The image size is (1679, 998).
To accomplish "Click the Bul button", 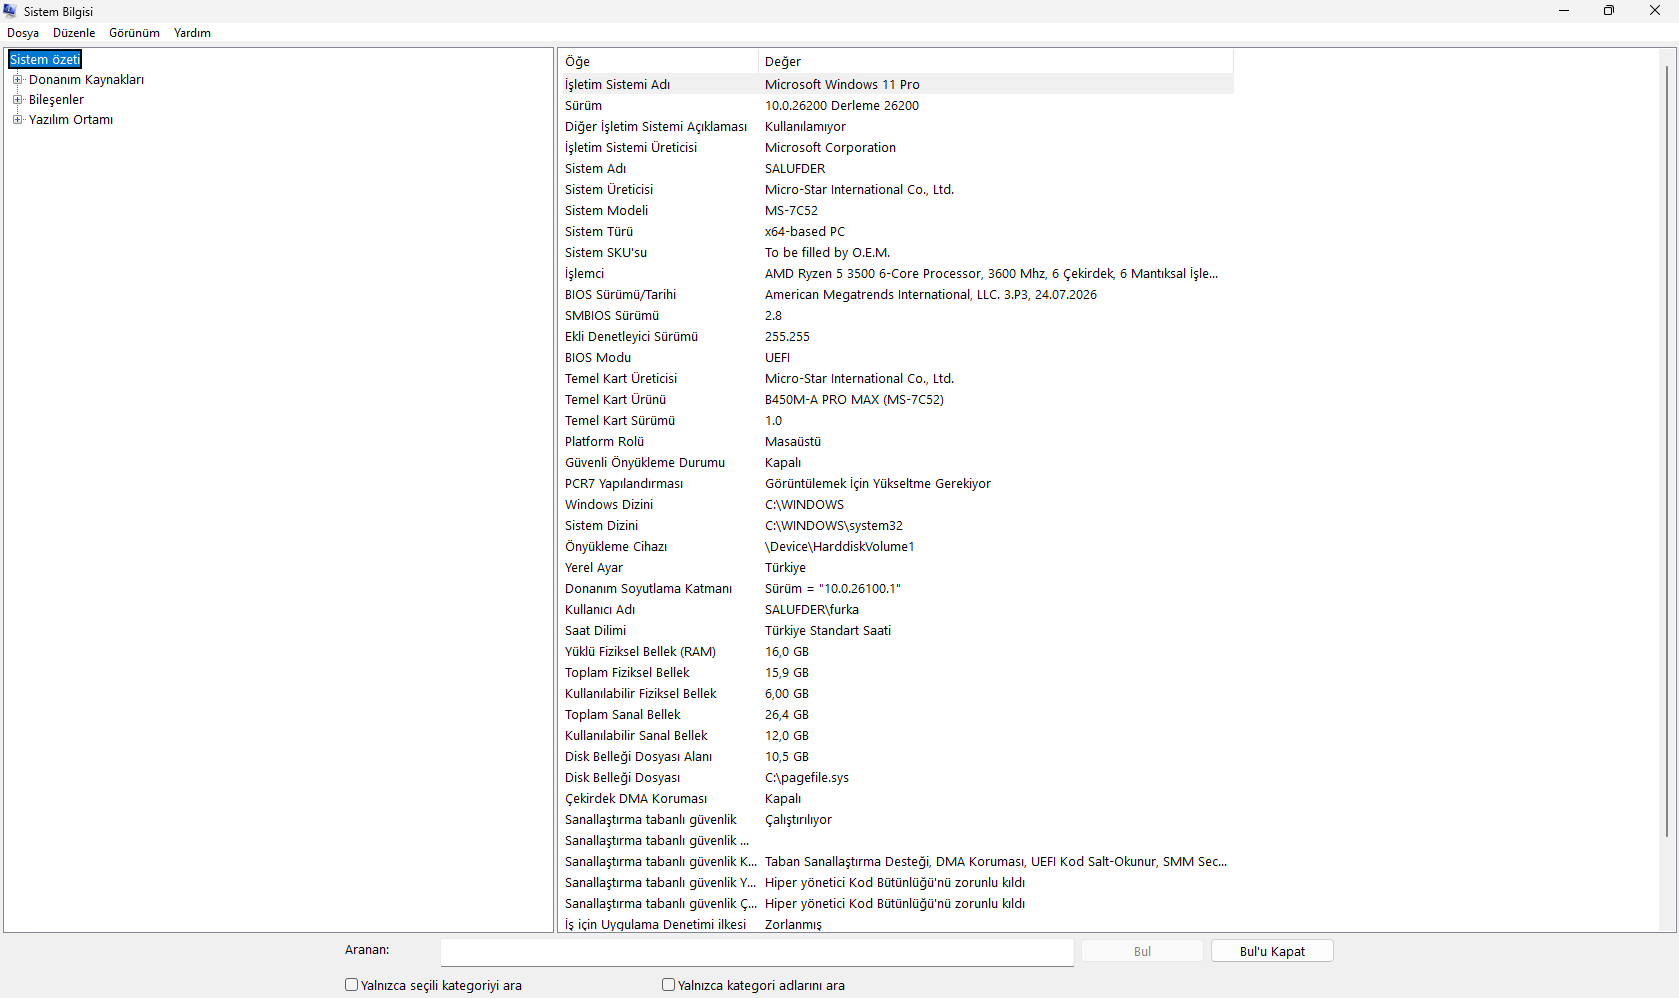I will (x=1142, y=952).
